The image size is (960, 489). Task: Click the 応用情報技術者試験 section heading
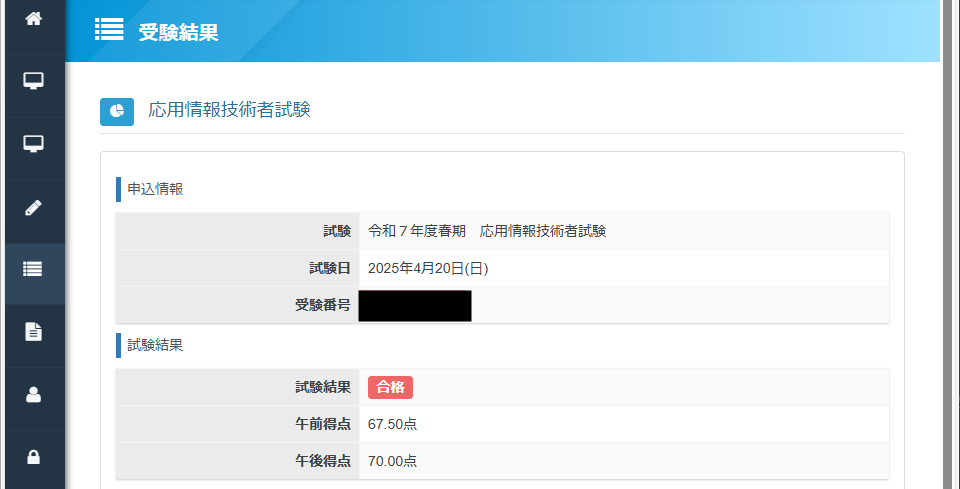pos(230,110)
